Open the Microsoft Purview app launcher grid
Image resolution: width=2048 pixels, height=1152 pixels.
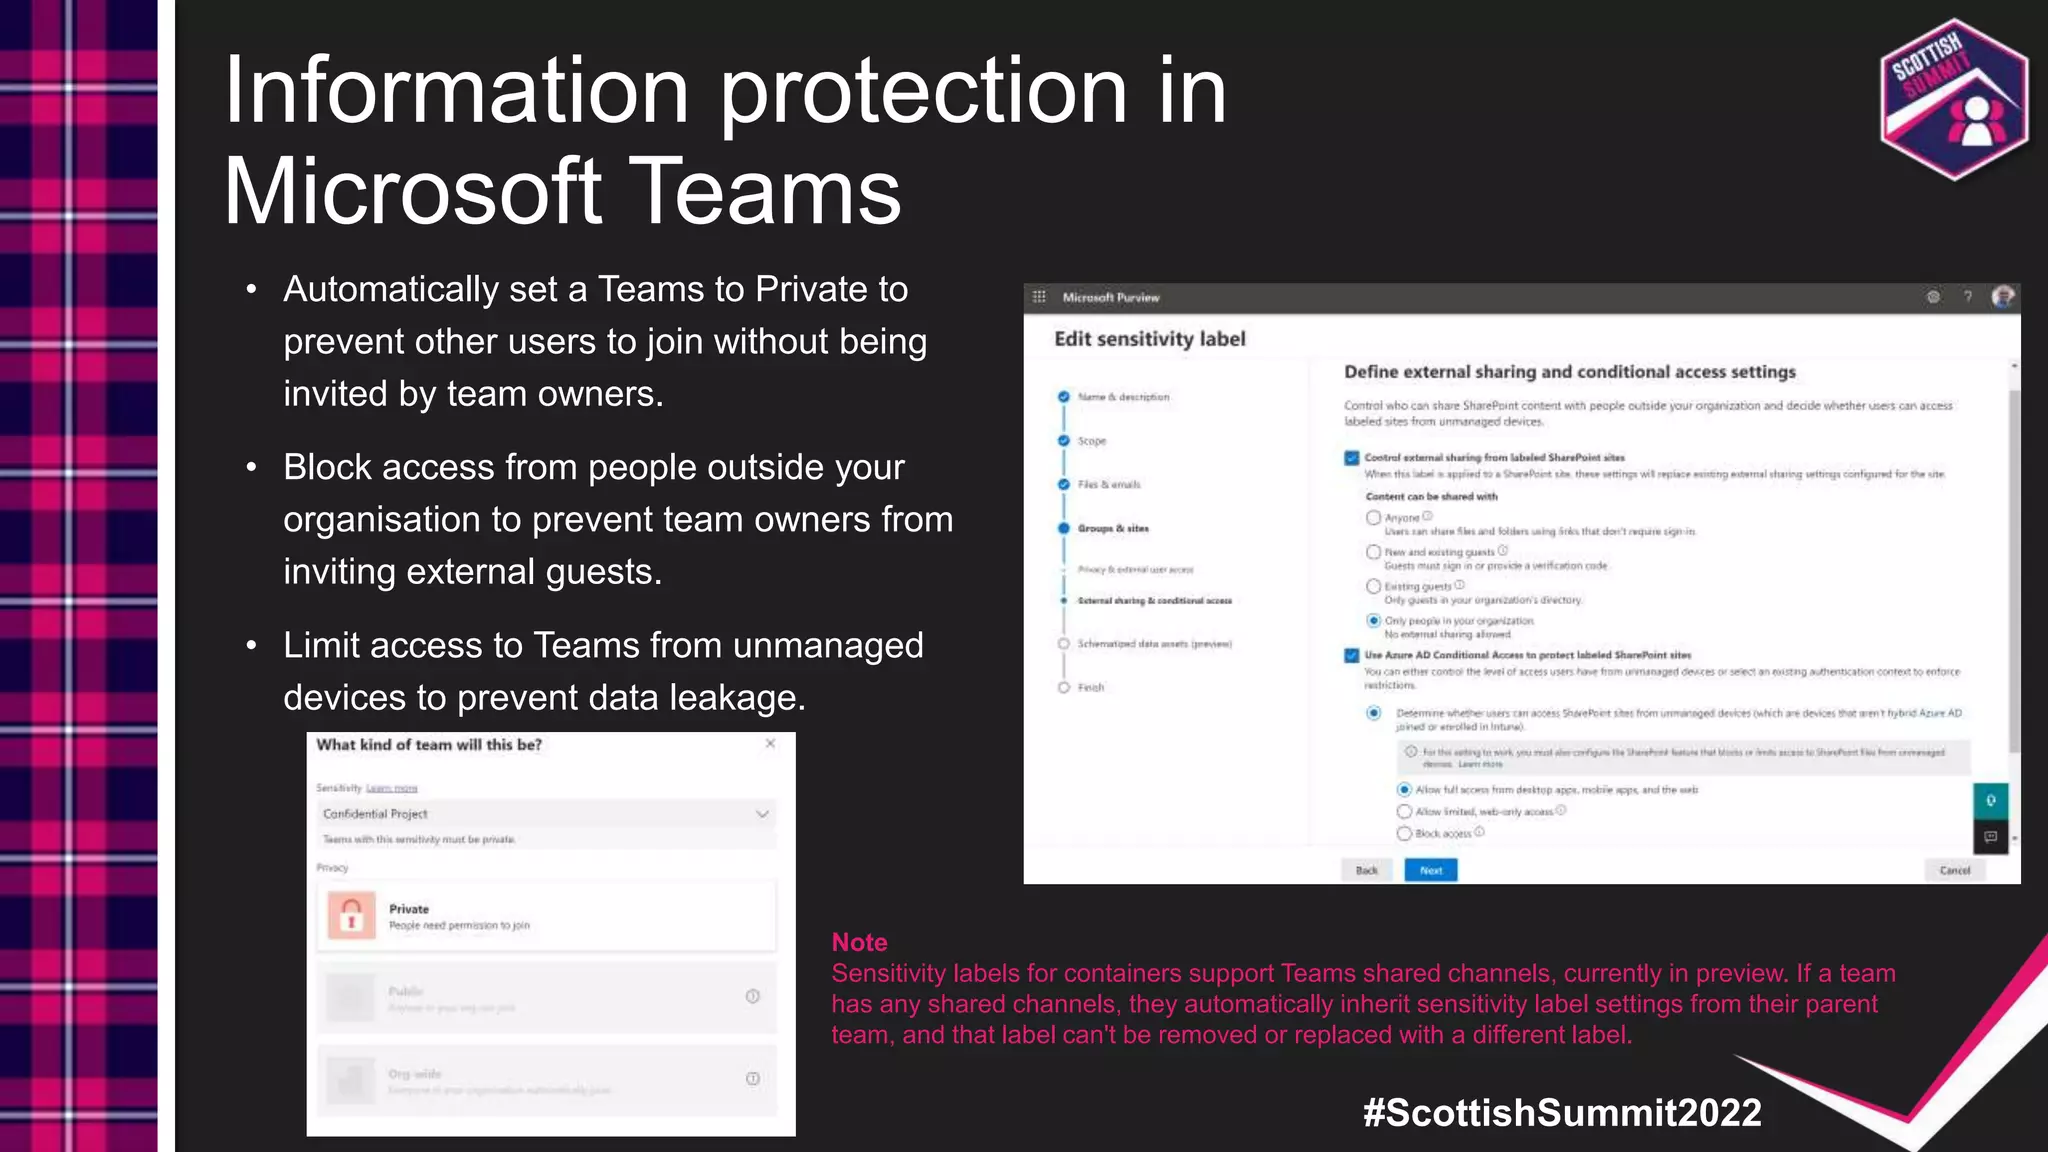(x=1039, y=297)
